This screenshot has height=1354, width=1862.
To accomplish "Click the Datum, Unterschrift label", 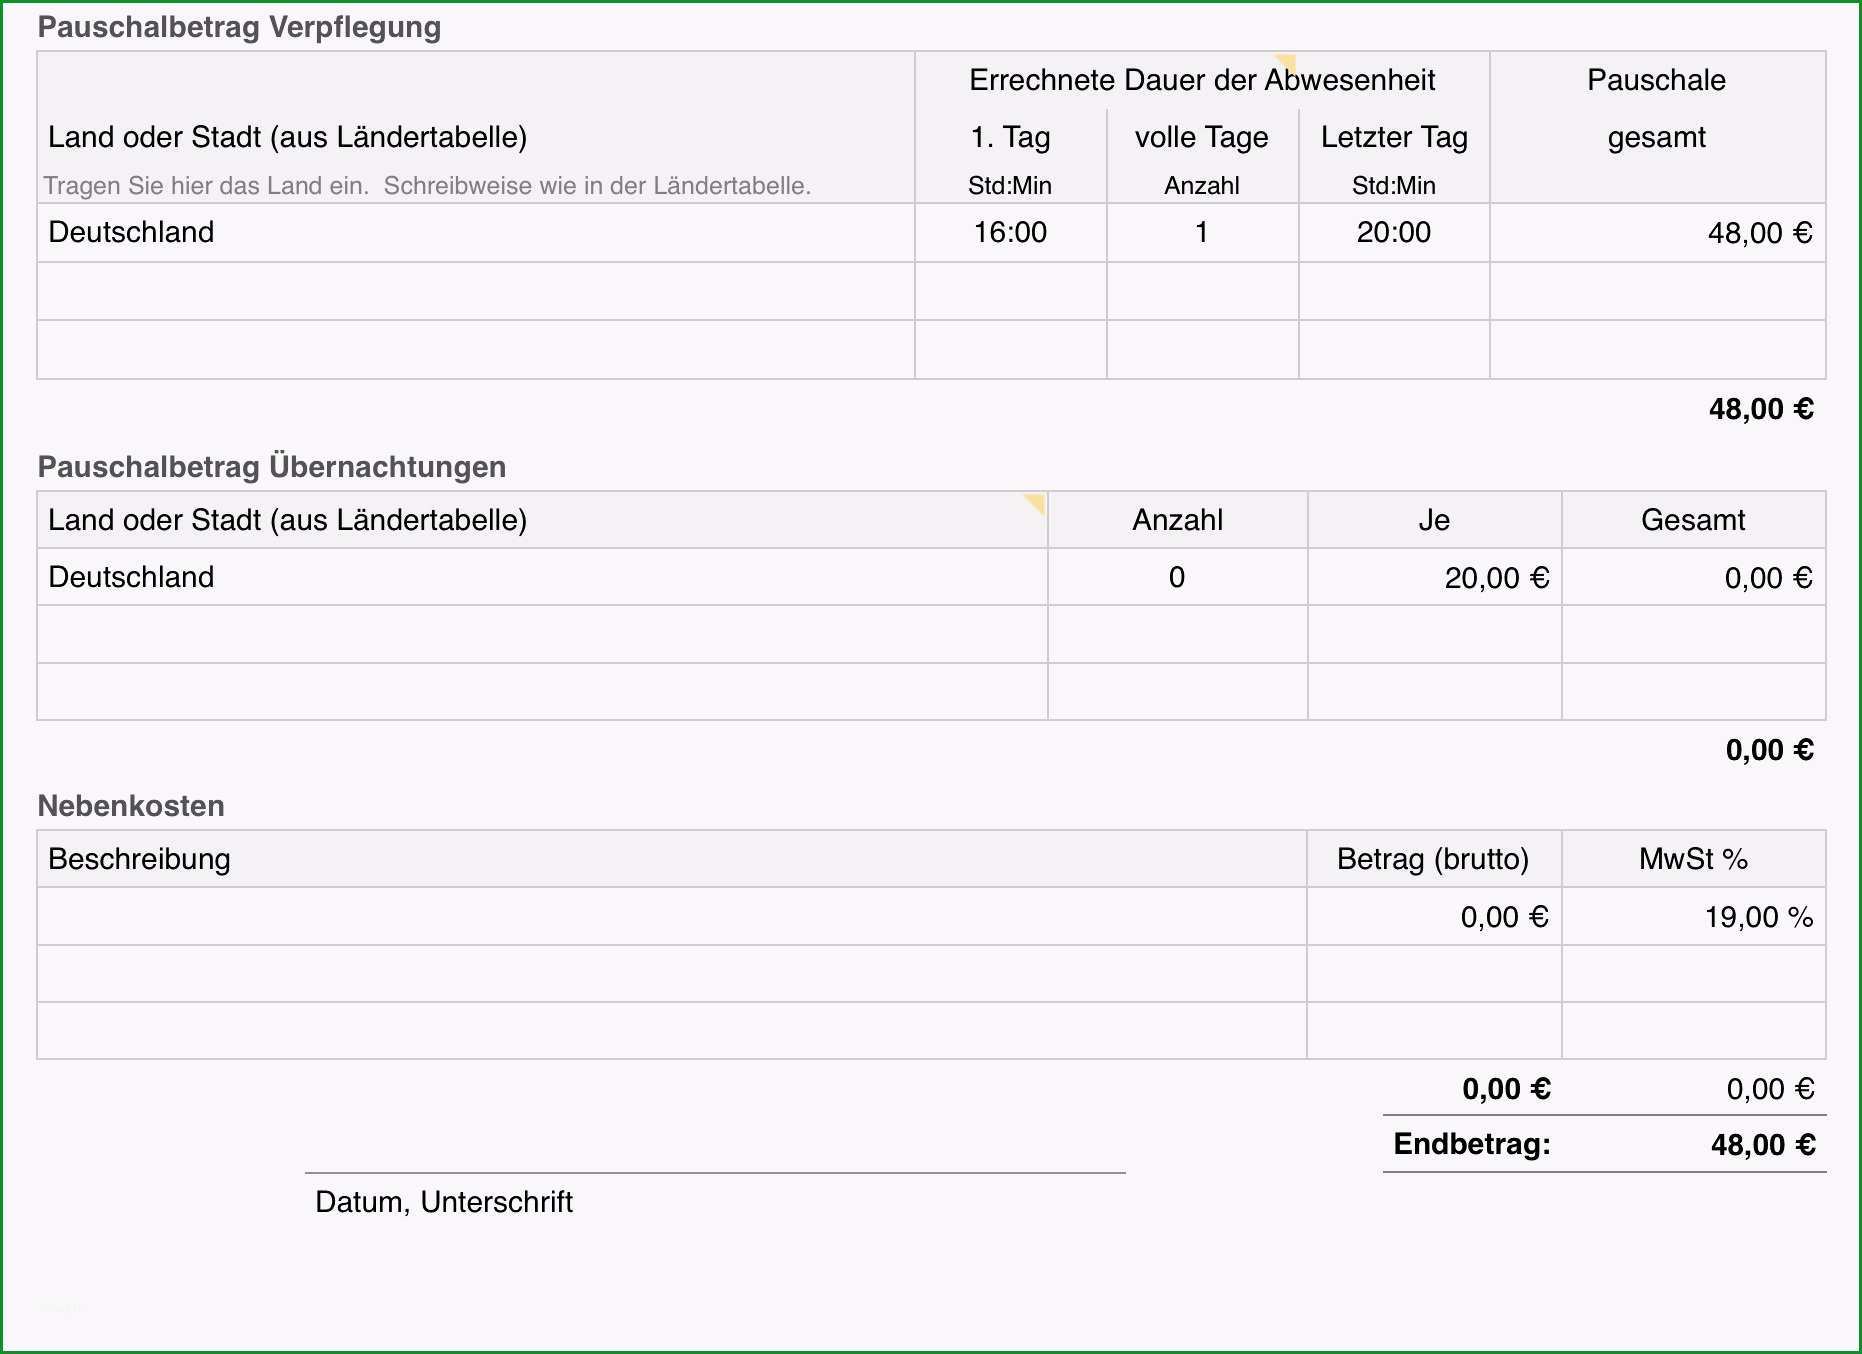I will pos(444,1202).
